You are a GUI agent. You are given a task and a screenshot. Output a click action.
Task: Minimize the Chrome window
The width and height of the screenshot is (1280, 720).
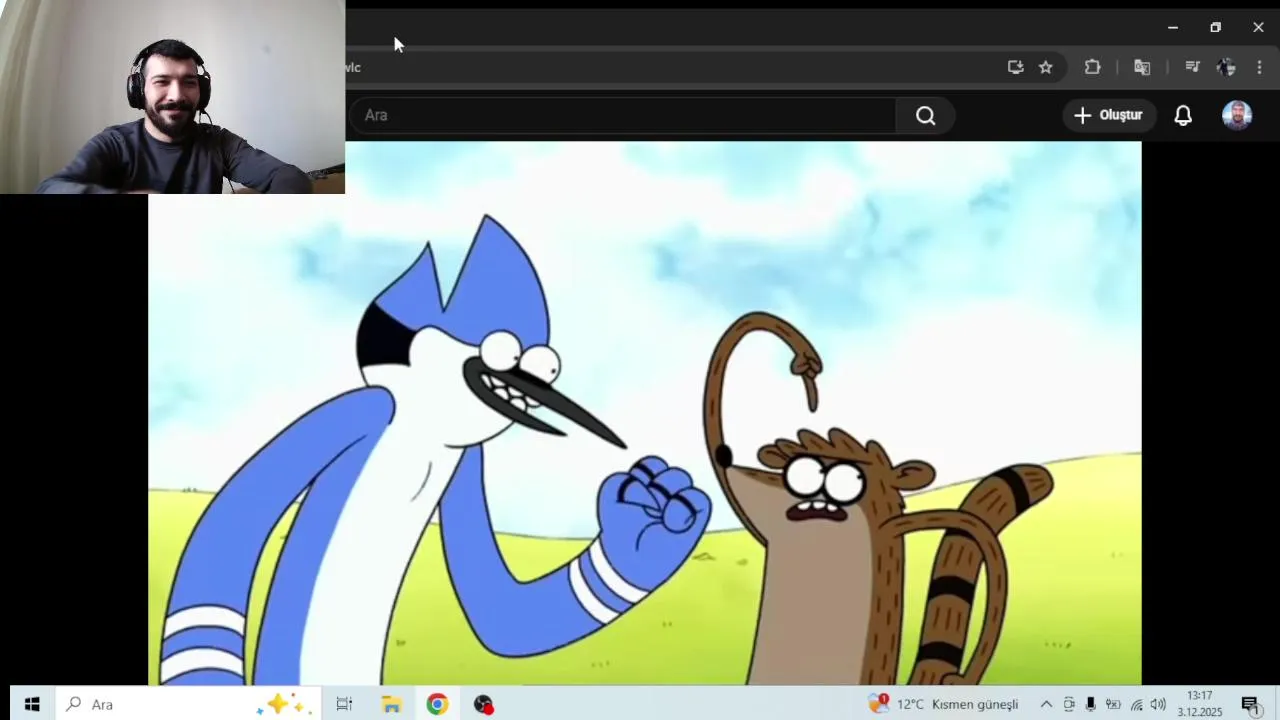point(1173,27)
